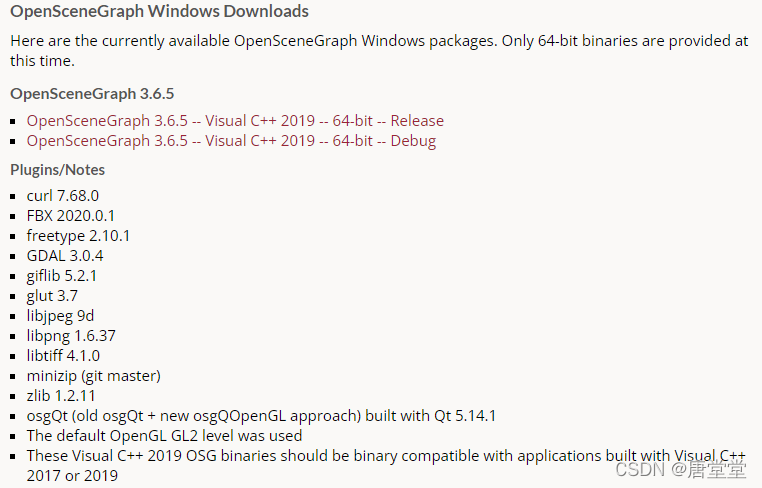The width and height of the screenshot is (762, 488).
Task: Click the OpenSceneGraph 3.6.5 subheading
Action: [92, 94]
